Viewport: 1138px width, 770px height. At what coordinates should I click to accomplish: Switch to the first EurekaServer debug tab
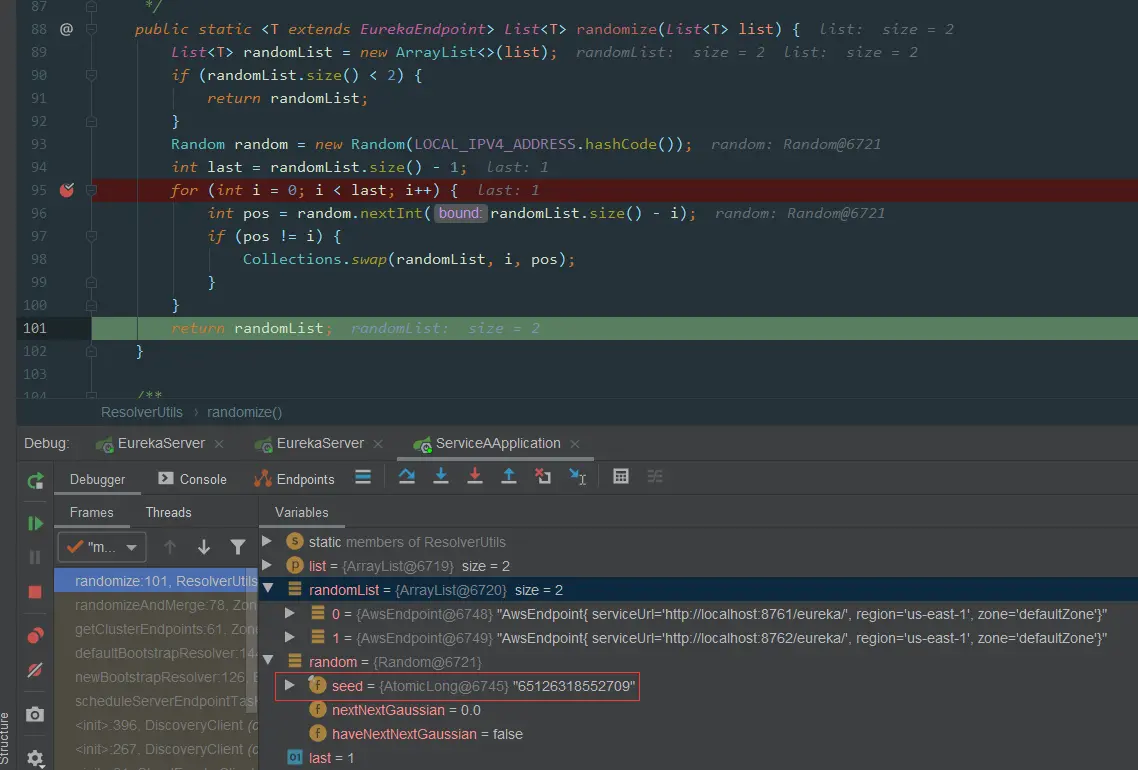(x=160, y=443)
